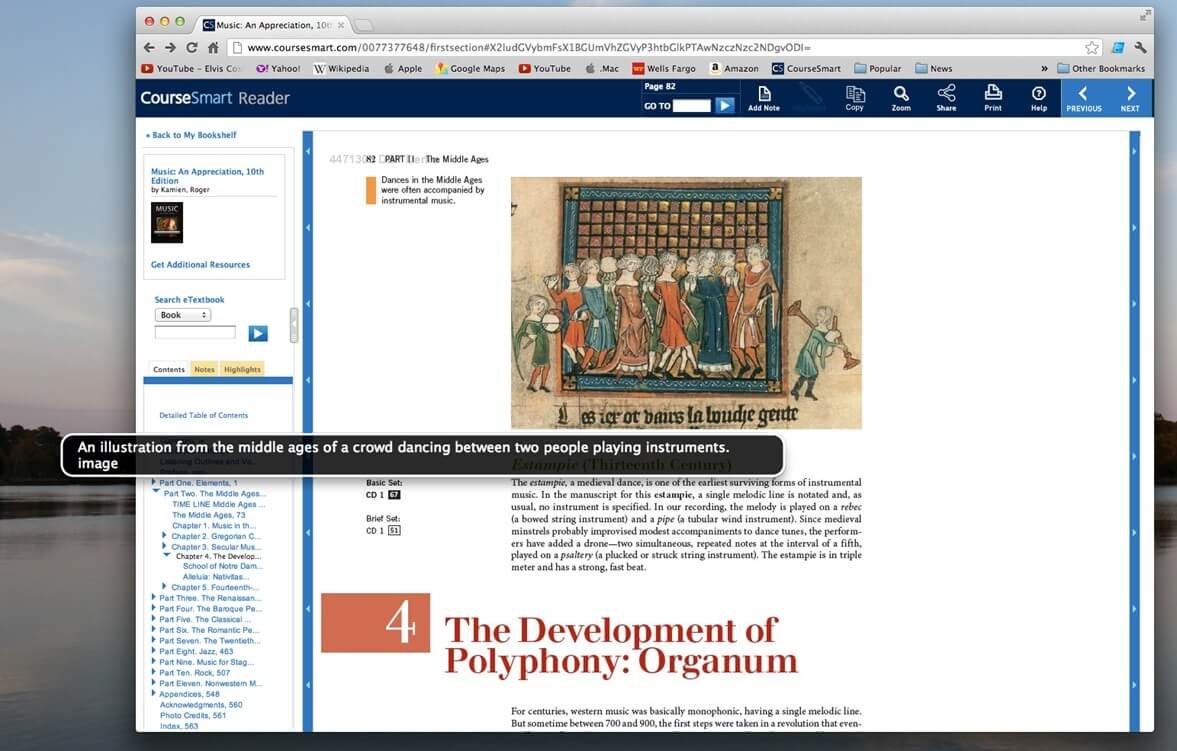Viewport: 1177px width, 751px height.
Task: Expand Part One. Elements in contents
Action: point(154,482)
